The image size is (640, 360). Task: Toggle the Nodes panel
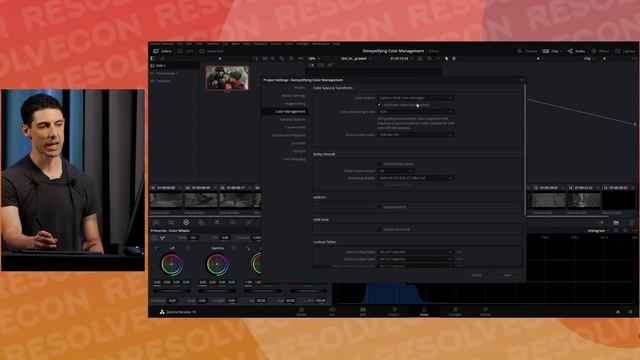576,51
